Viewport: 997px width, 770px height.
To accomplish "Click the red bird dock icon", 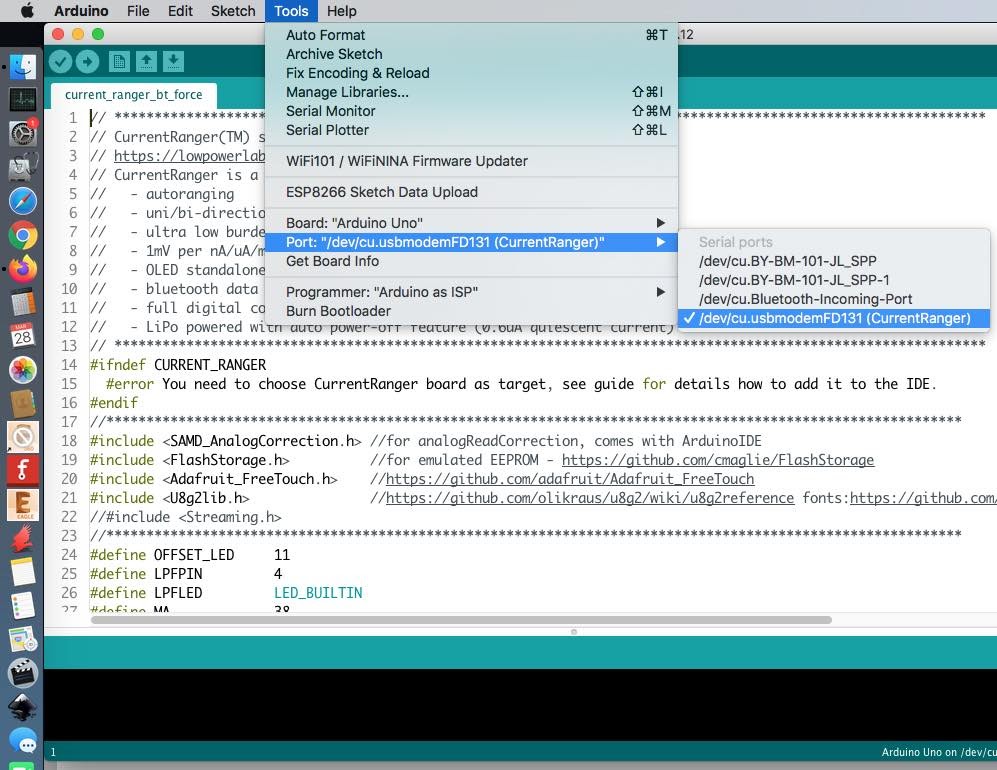I will point(23,539).
